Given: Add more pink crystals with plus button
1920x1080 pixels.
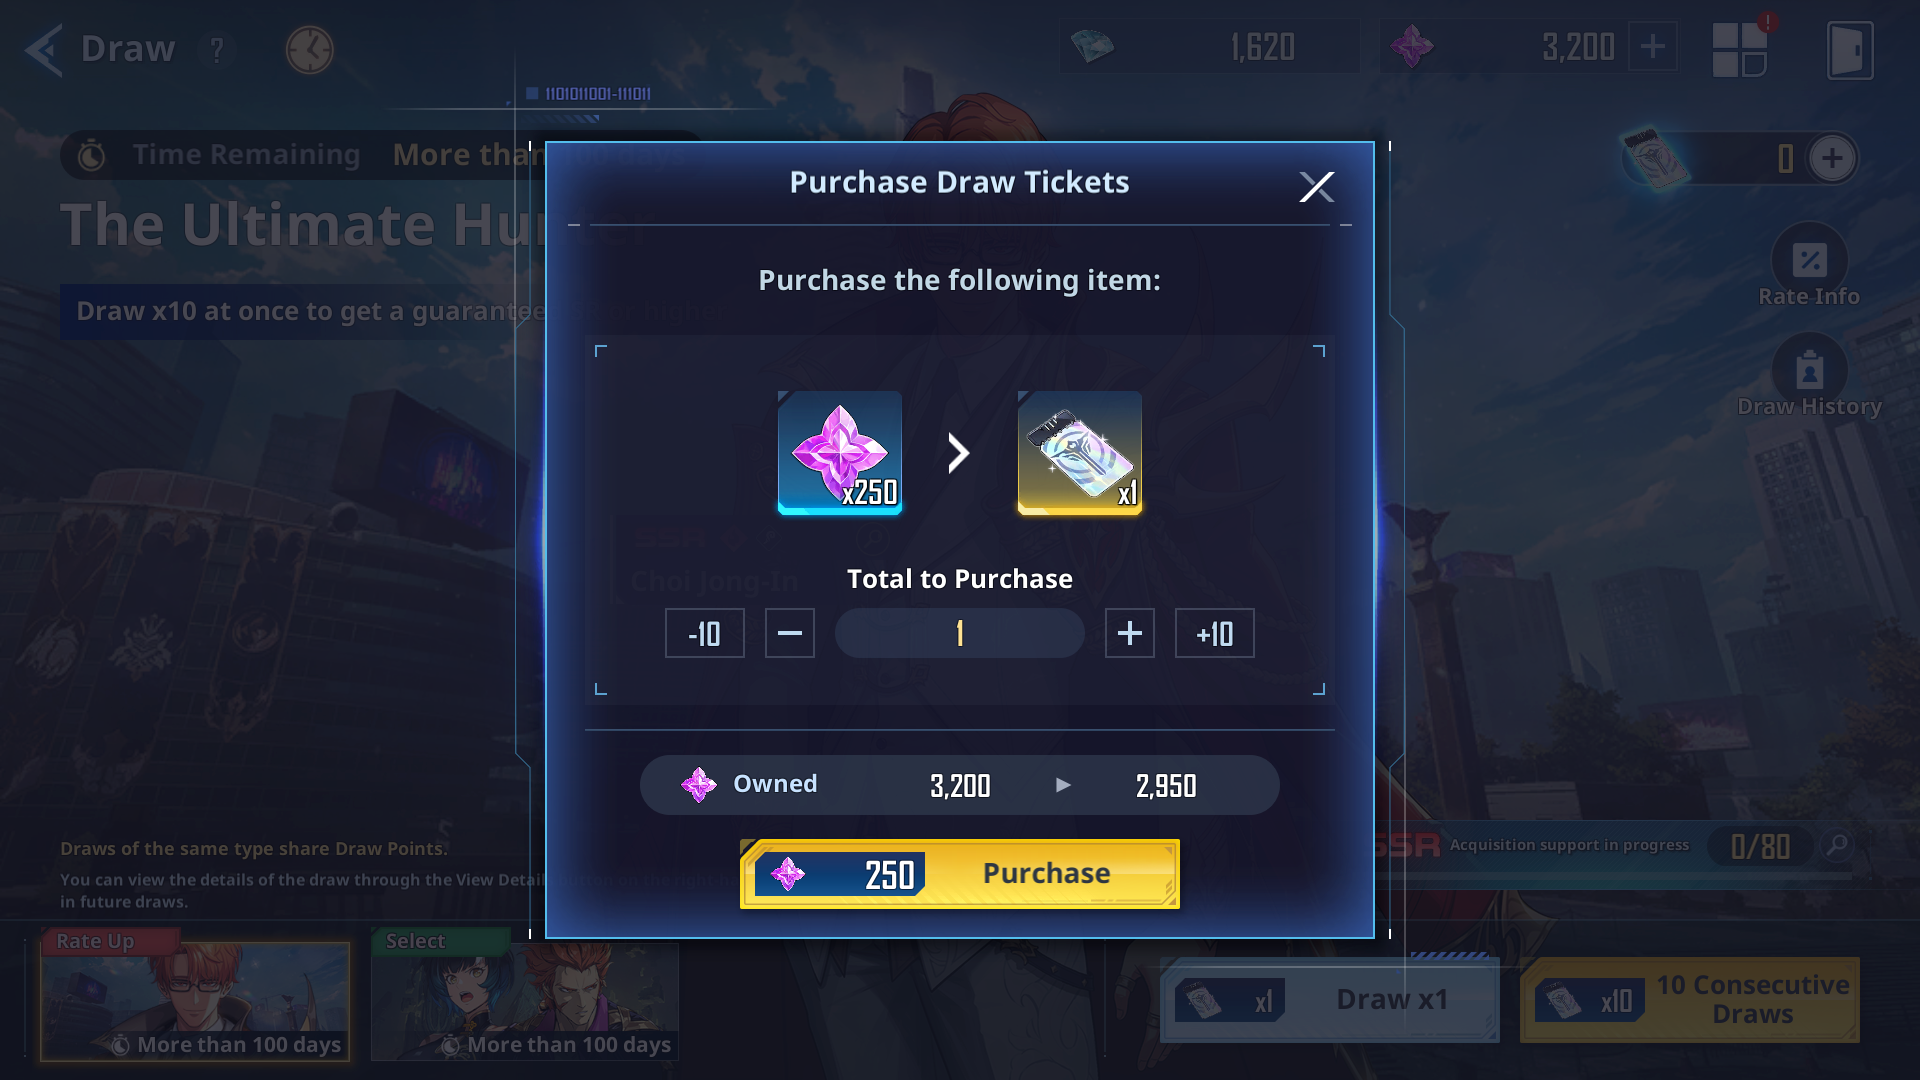Looking at the screenshot, I should coord(1652,46).
